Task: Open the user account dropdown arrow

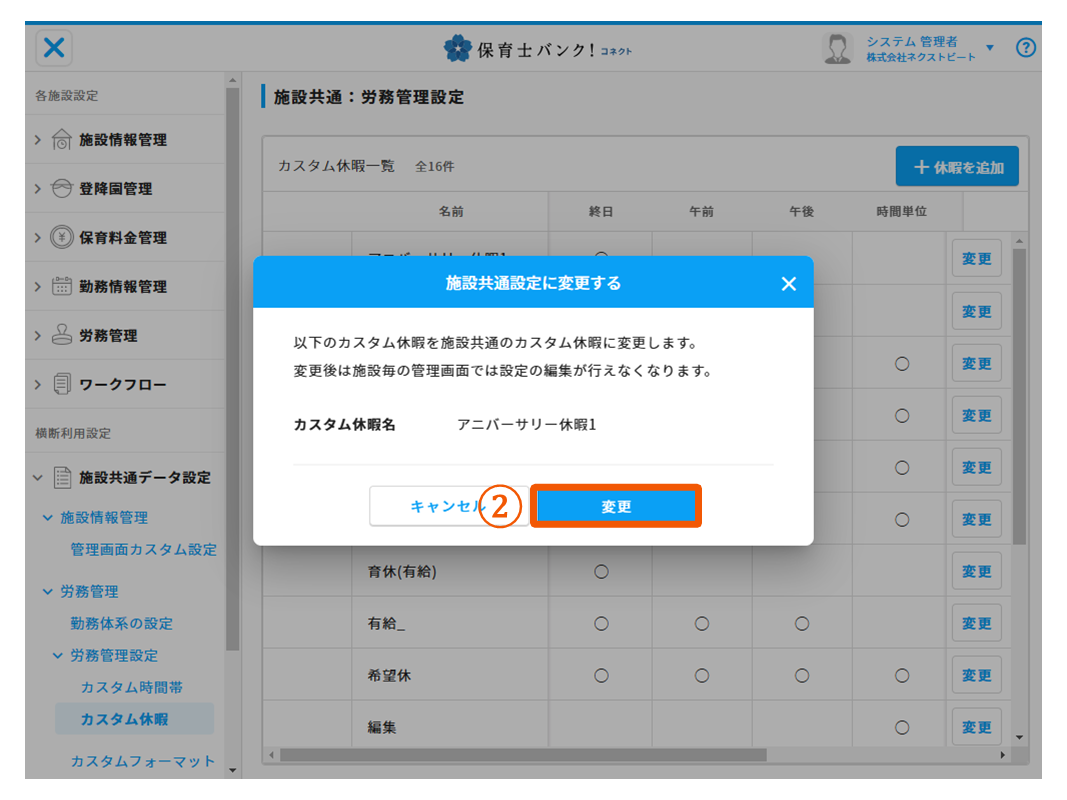Action: point(990,48)
